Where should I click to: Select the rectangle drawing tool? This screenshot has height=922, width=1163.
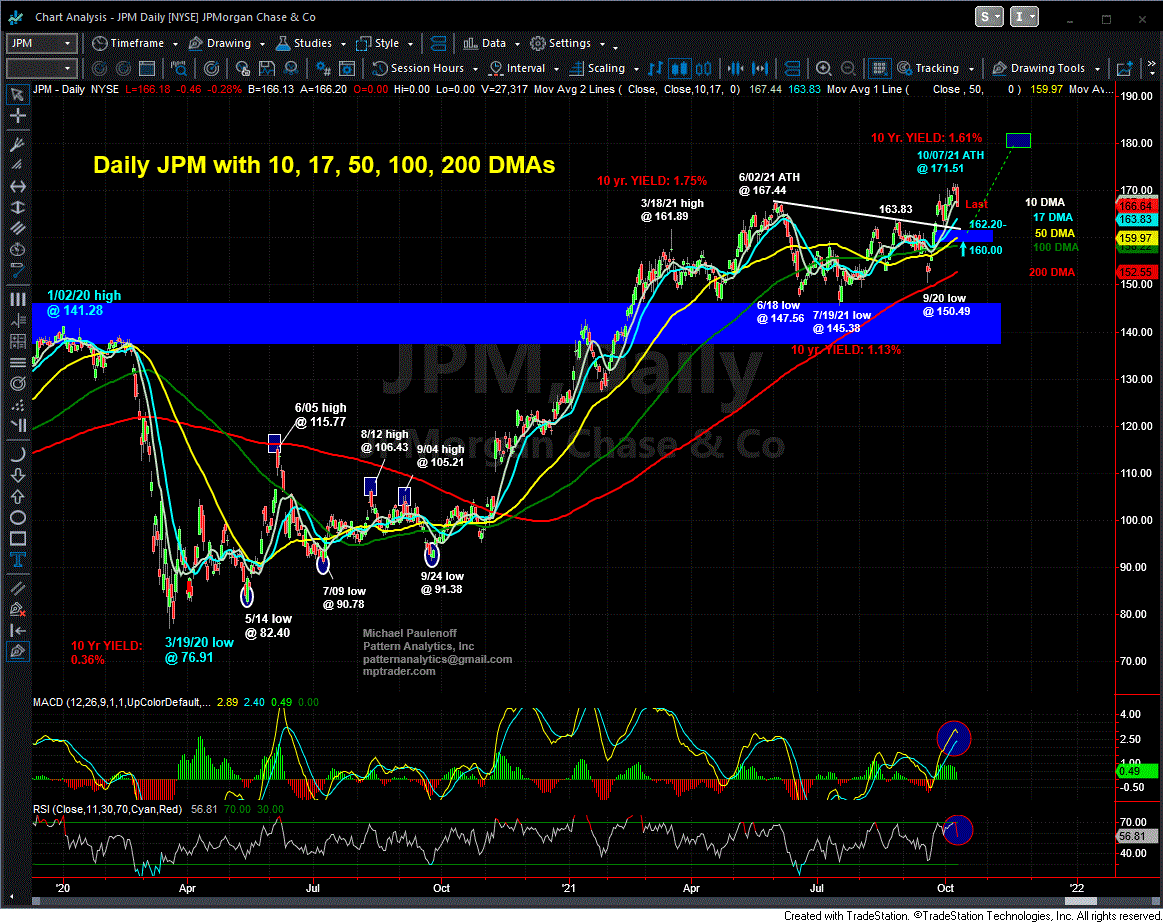[x=17, y=539]
